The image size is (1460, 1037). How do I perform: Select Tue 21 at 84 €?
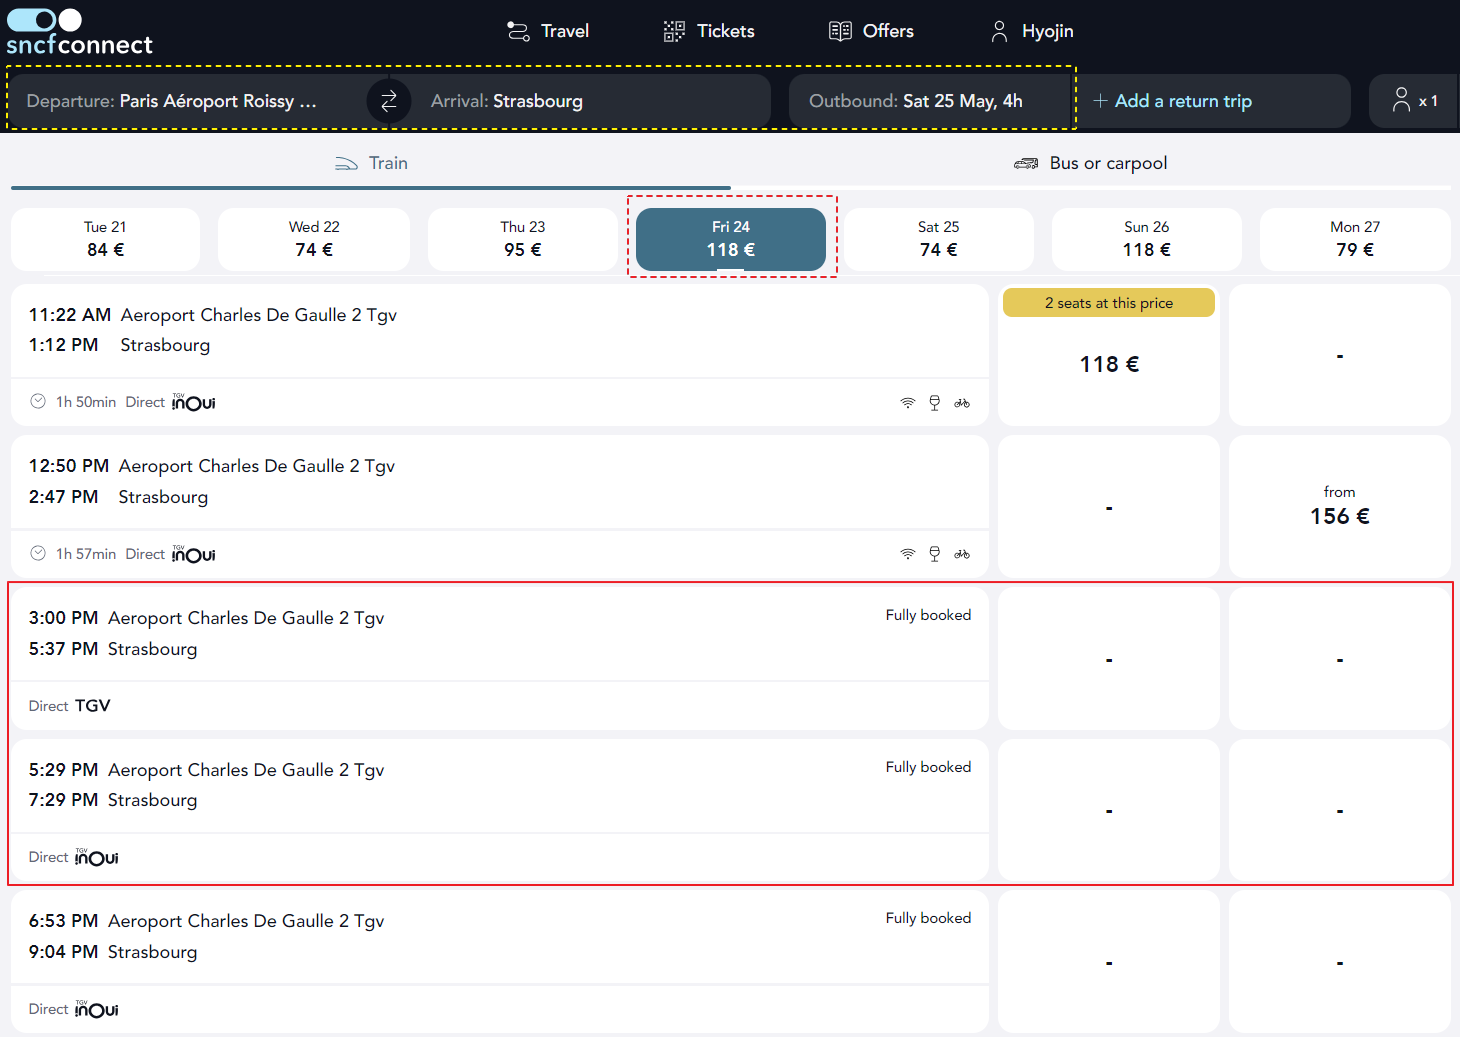[x=105, y=239]
